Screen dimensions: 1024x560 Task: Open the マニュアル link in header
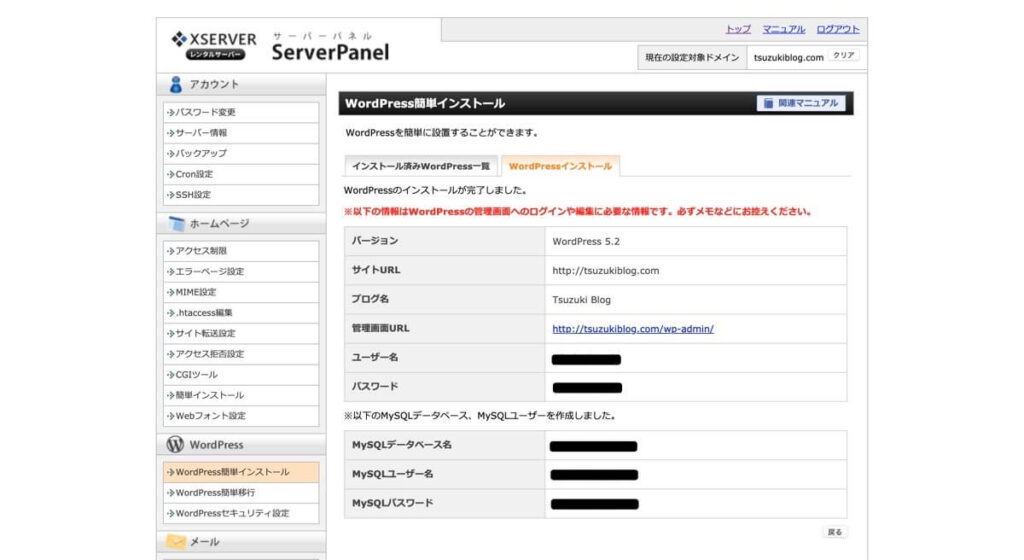(784, 29)
